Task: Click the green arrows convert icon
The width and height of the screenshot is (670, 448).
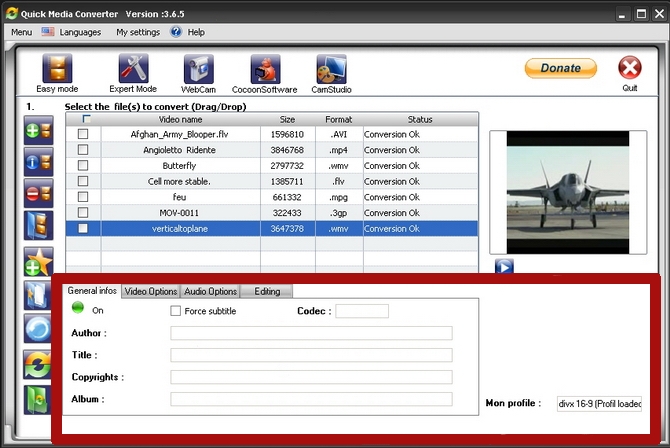Action: tap(38, 365)
